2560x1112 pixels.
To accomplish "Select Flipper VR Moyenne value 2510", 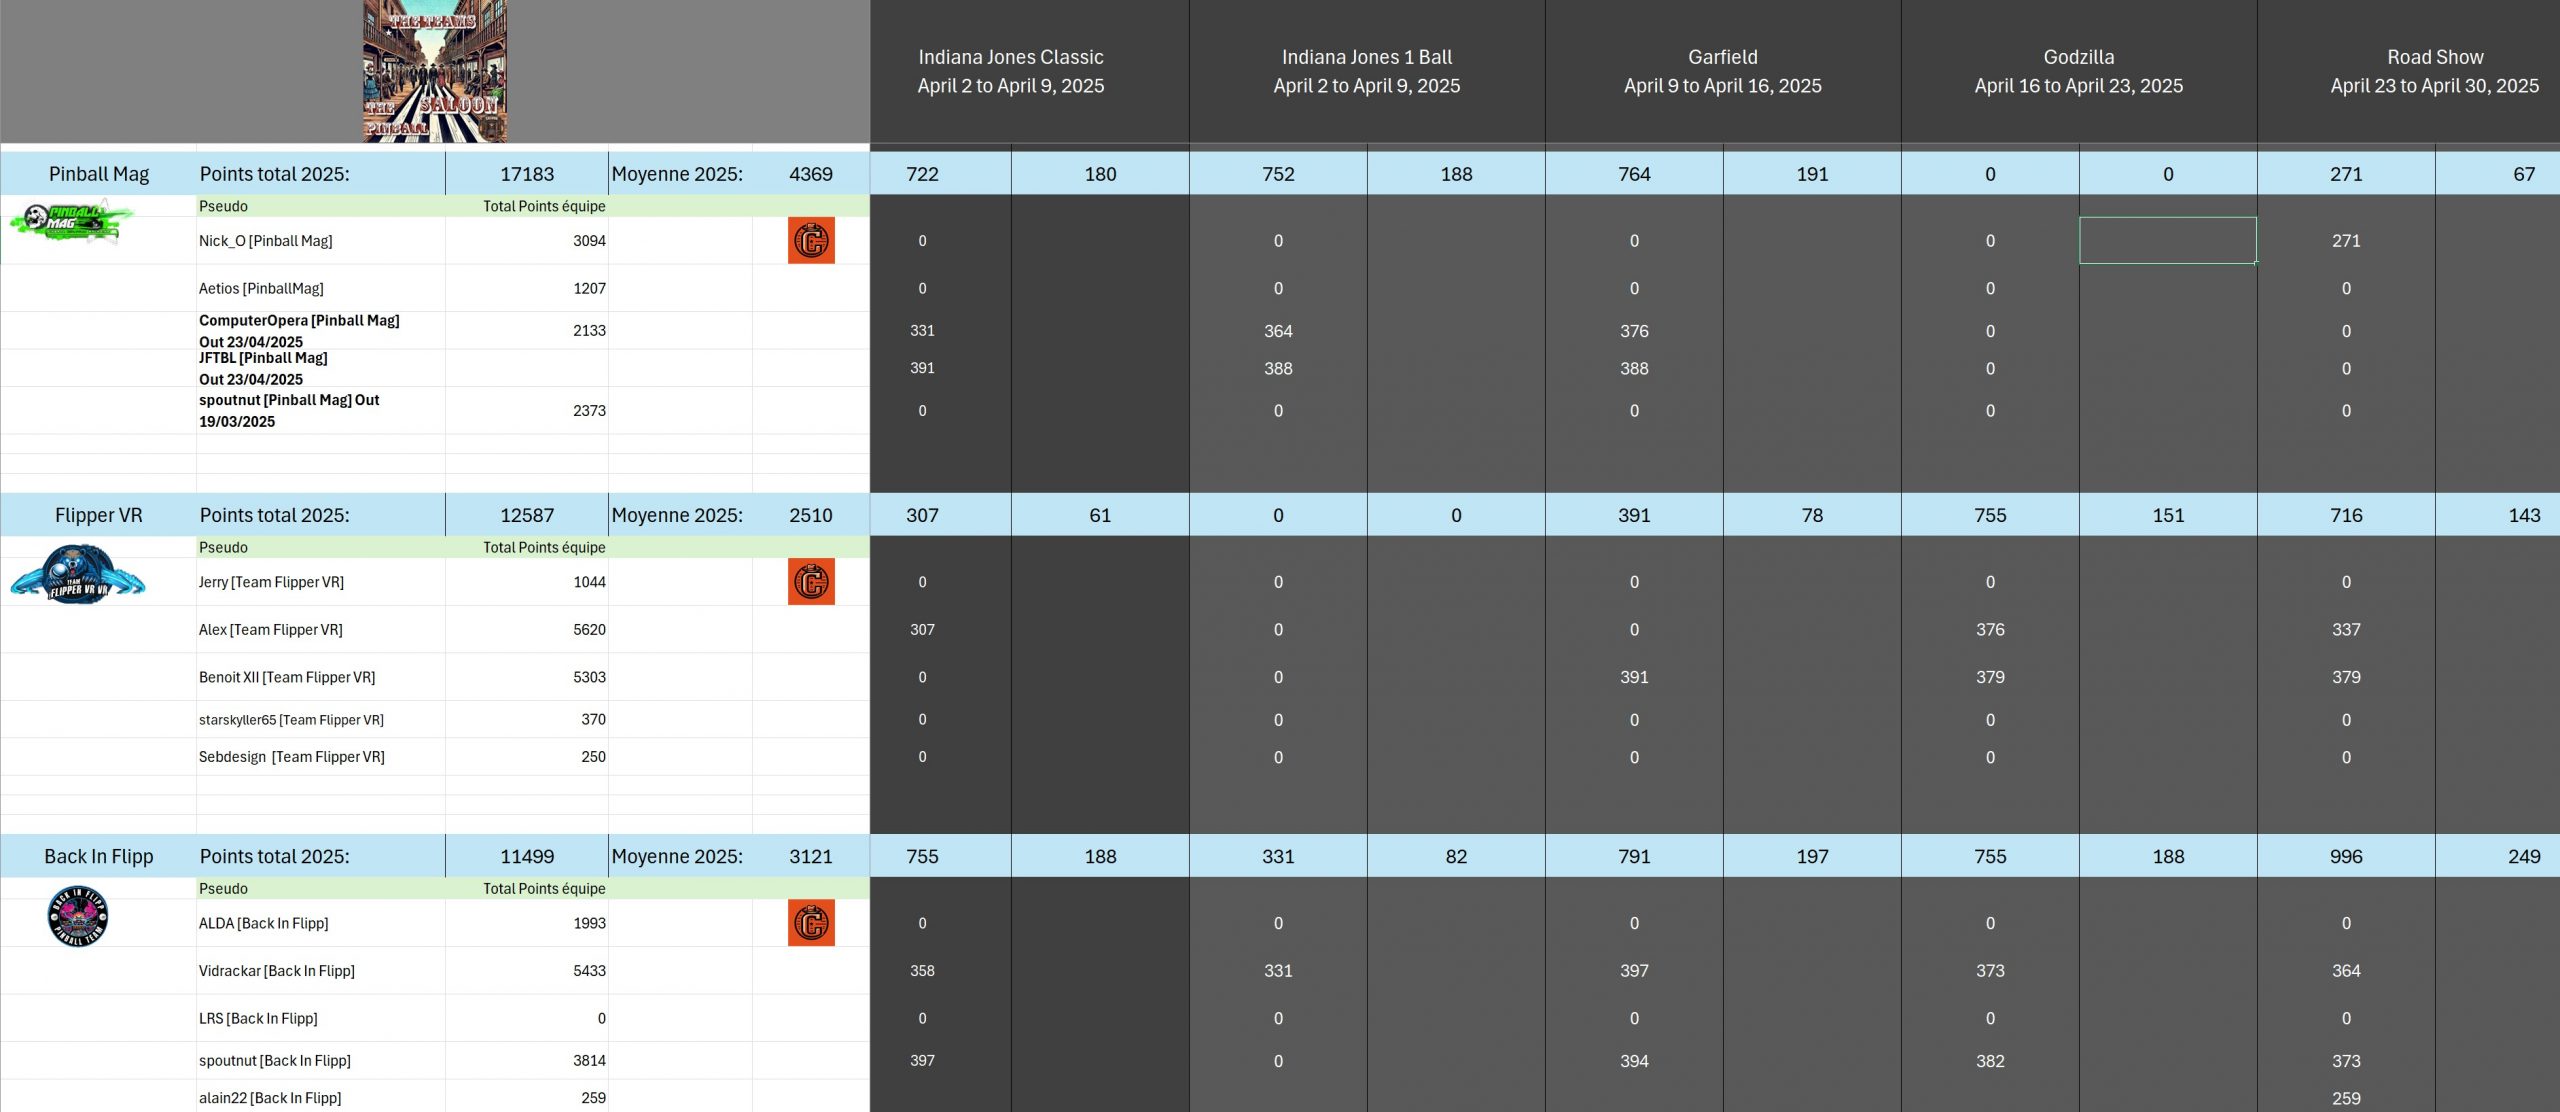I will point(810,515).
